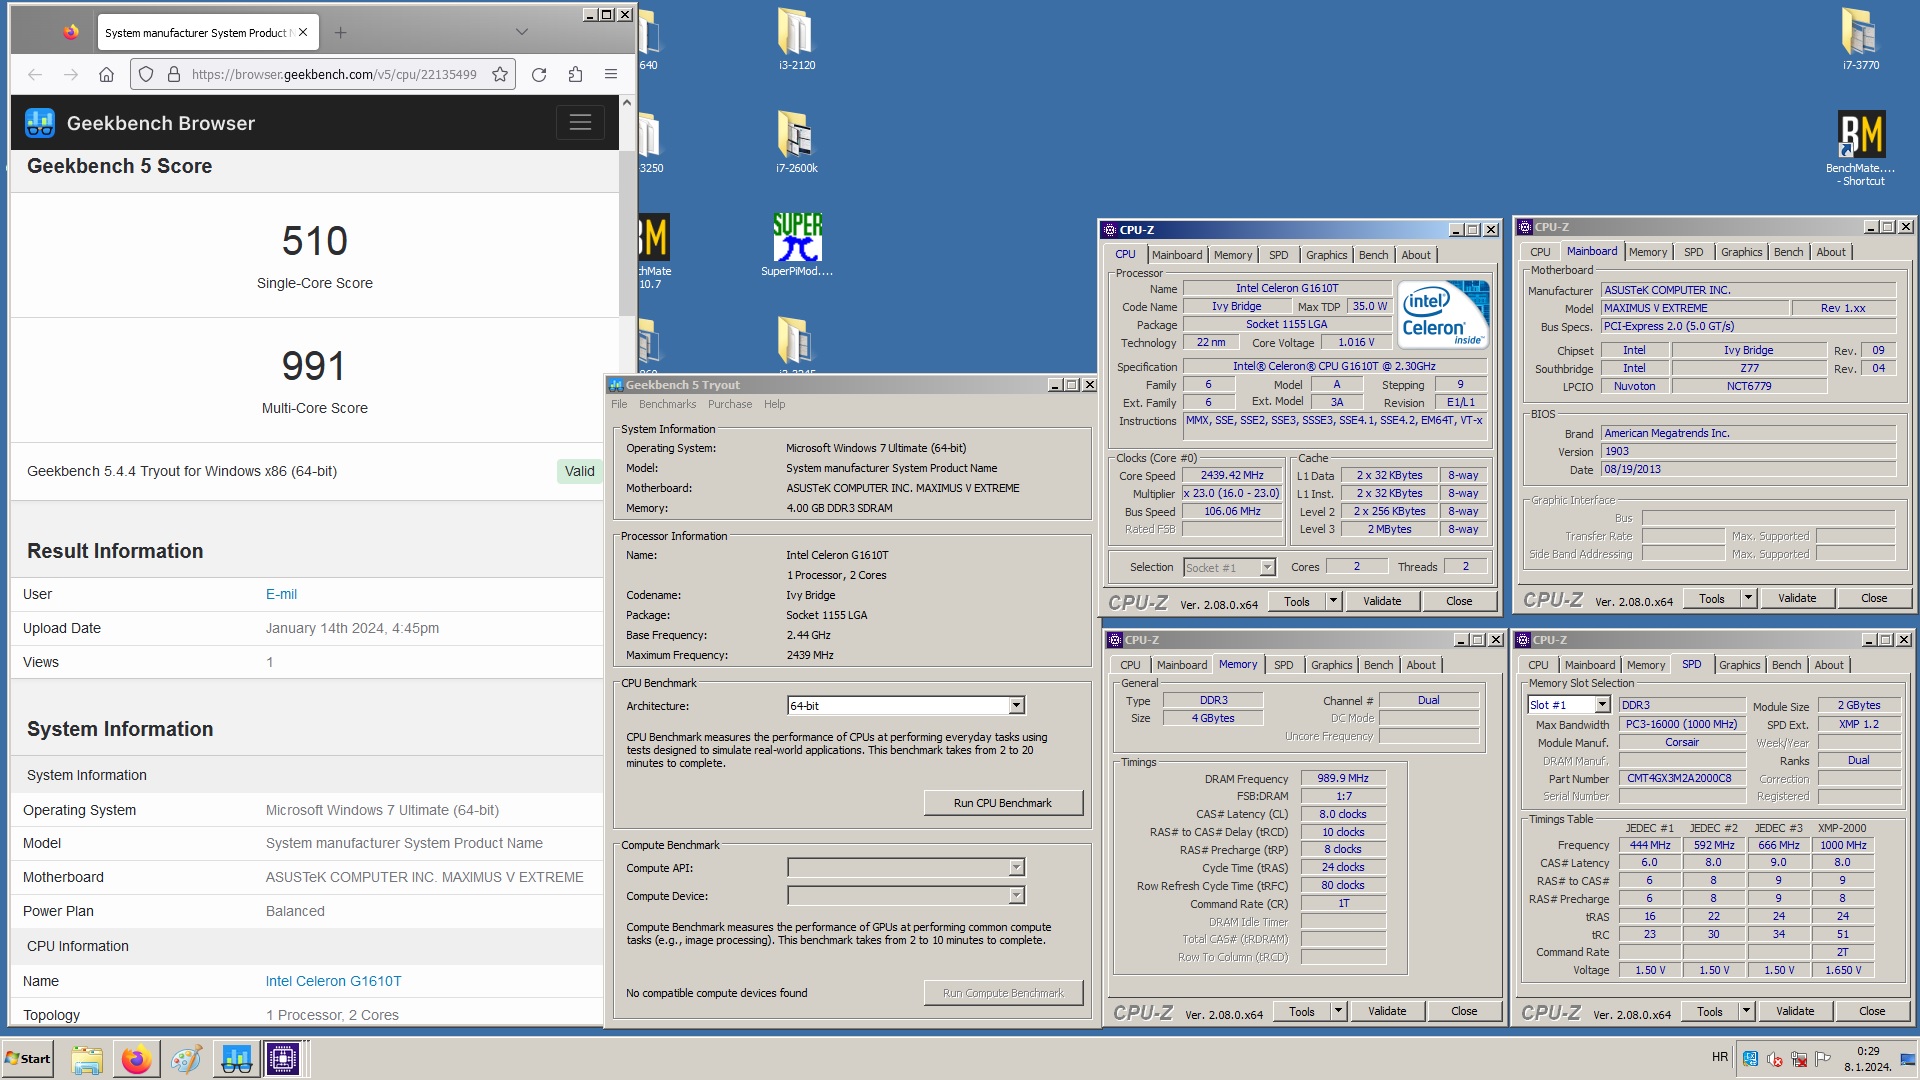Screen dimensions: 1920x1080
Task: Click Close in CPU-Z Mainboard window
Action: (x=1874, y=598)
